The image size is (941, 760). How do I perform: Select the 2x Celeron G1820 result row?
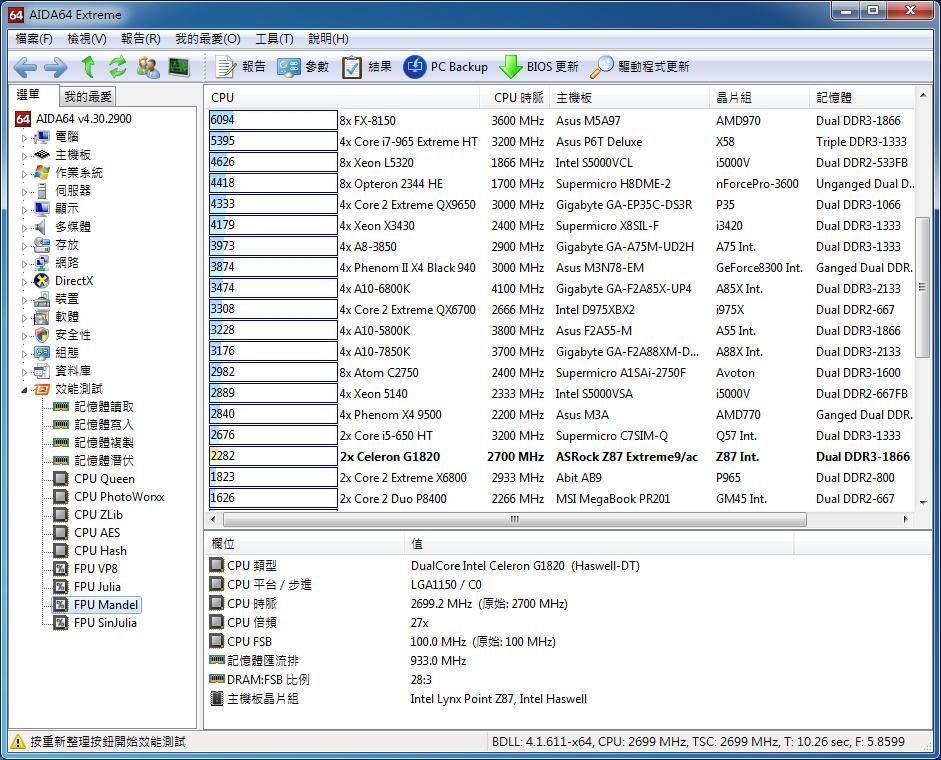pyautogui.click(x=561, y=457)
